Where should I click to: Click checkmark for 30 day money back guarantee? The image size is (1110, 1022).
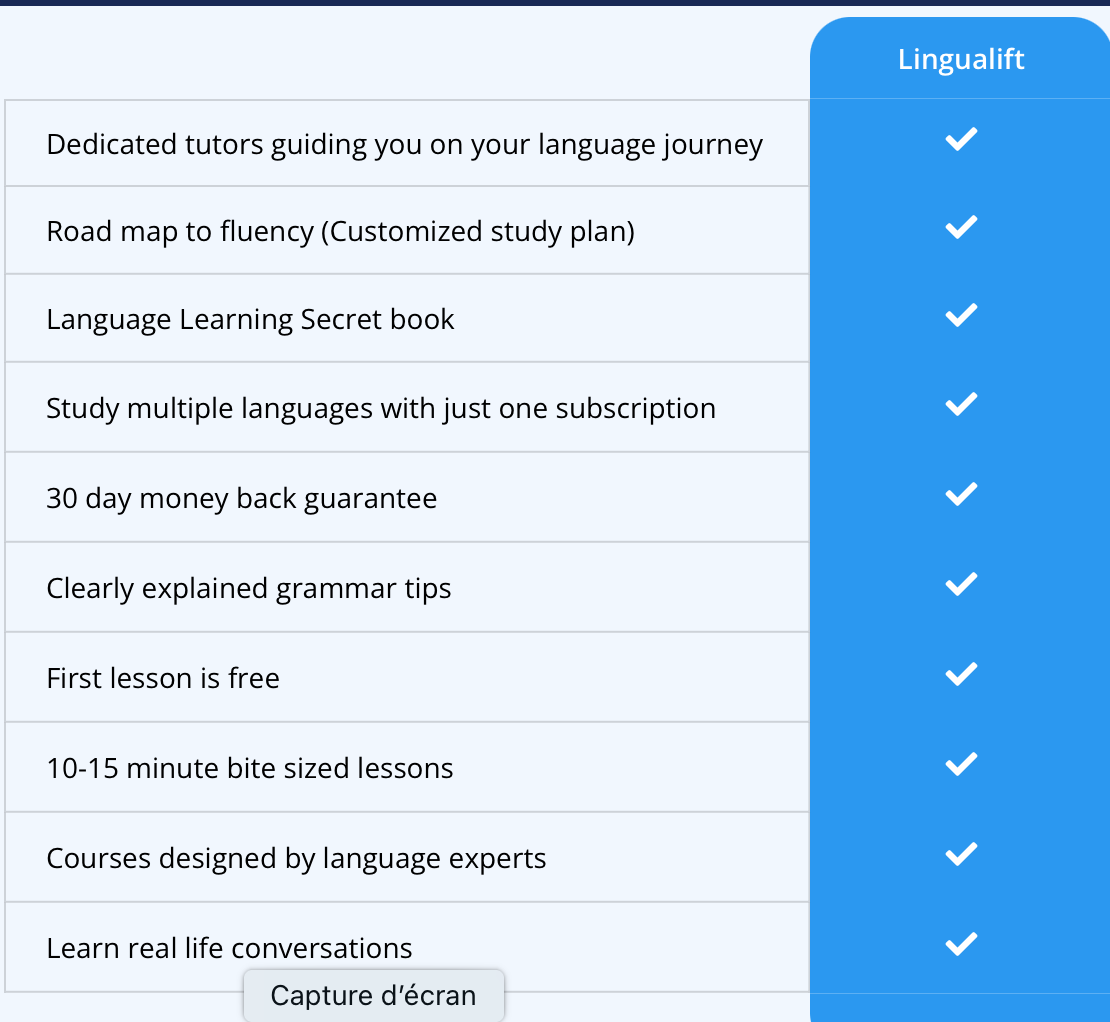(x=960, y=494)
